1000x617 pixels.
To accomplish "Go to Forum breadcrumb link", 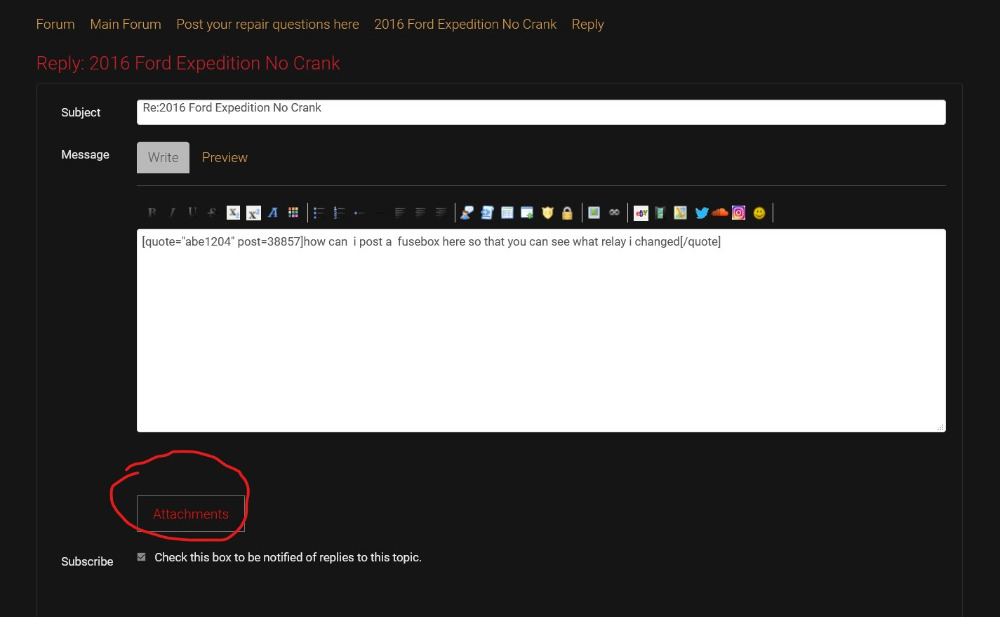I will click(55, 24).
